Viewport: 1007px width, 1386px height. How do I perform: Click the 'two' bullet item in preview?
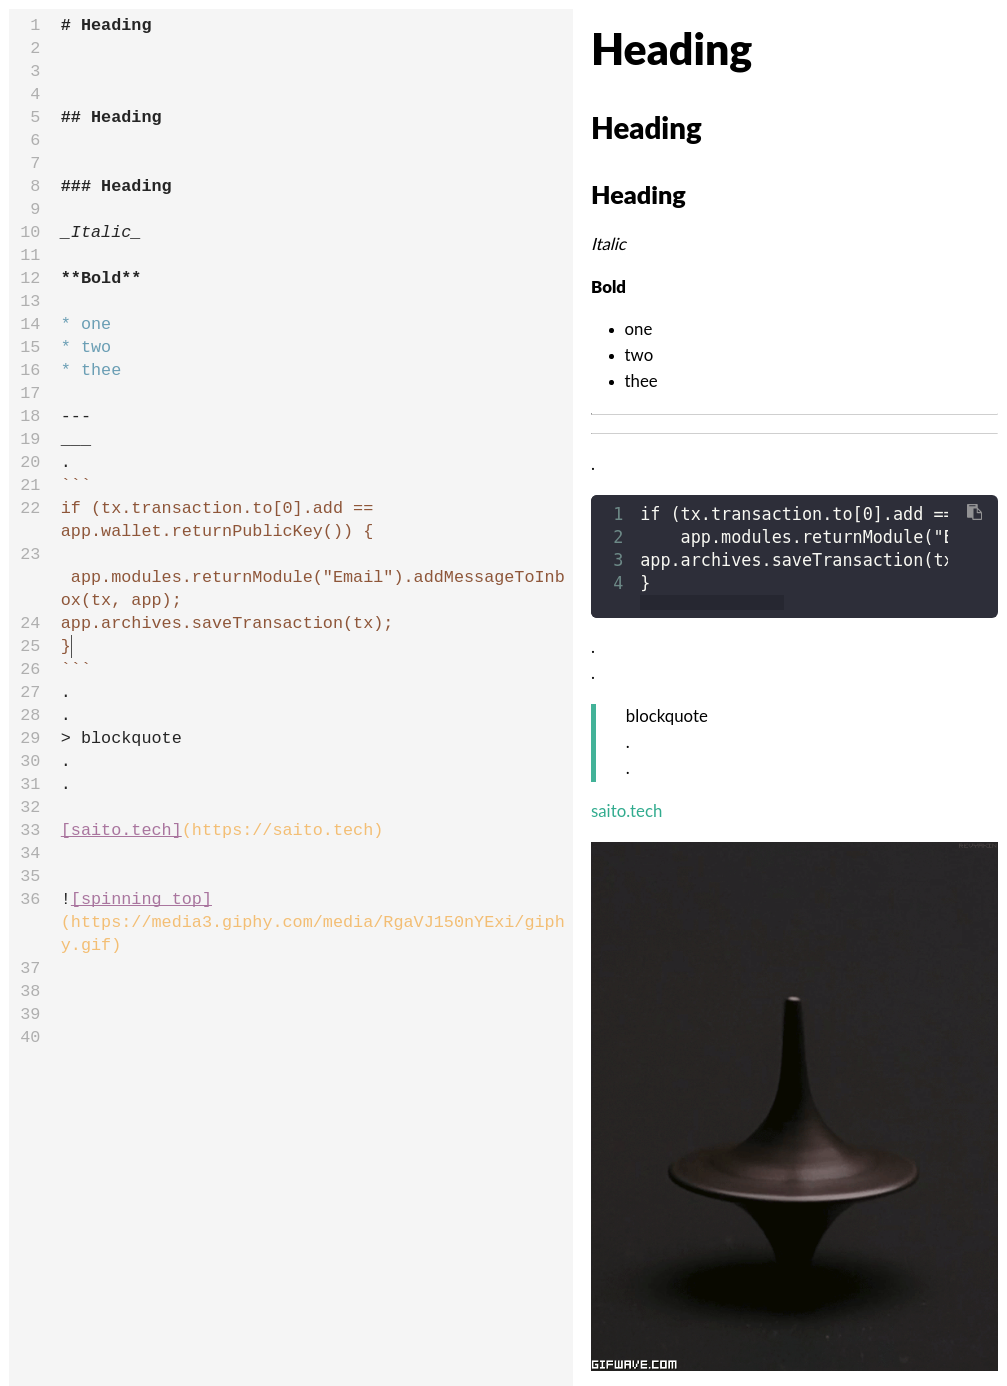tap(638, 355)
